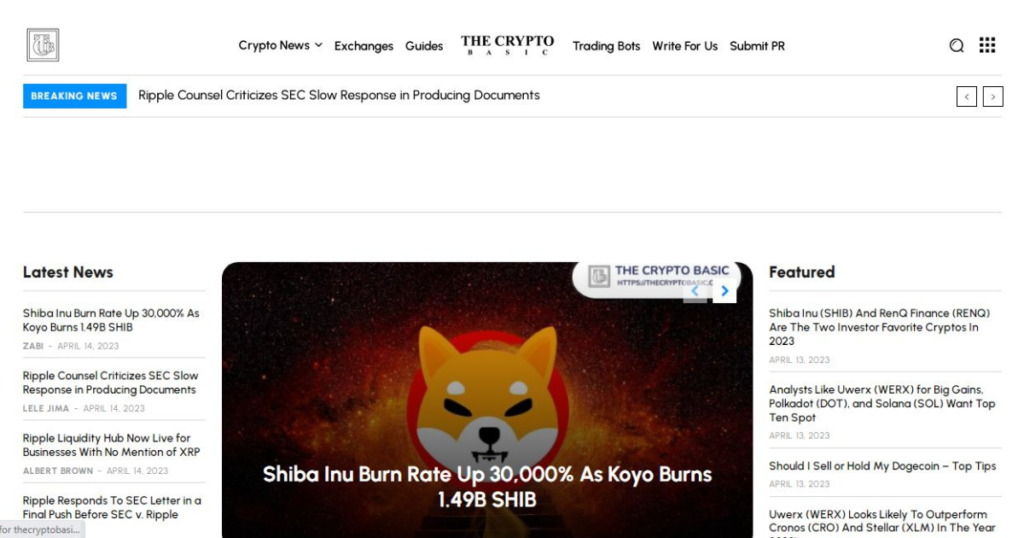Open the grid menu icon
Screen dimensions: 1024x538
tap(987, 45)
